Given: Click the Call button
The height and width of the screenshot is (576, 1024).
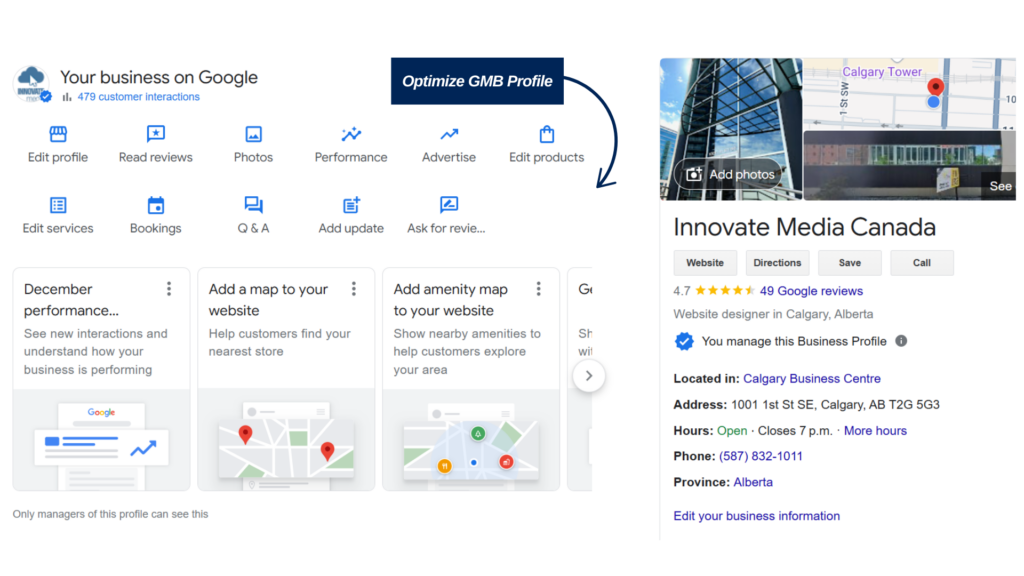Looking at the screenshot, I should click(x=921, y=263).
